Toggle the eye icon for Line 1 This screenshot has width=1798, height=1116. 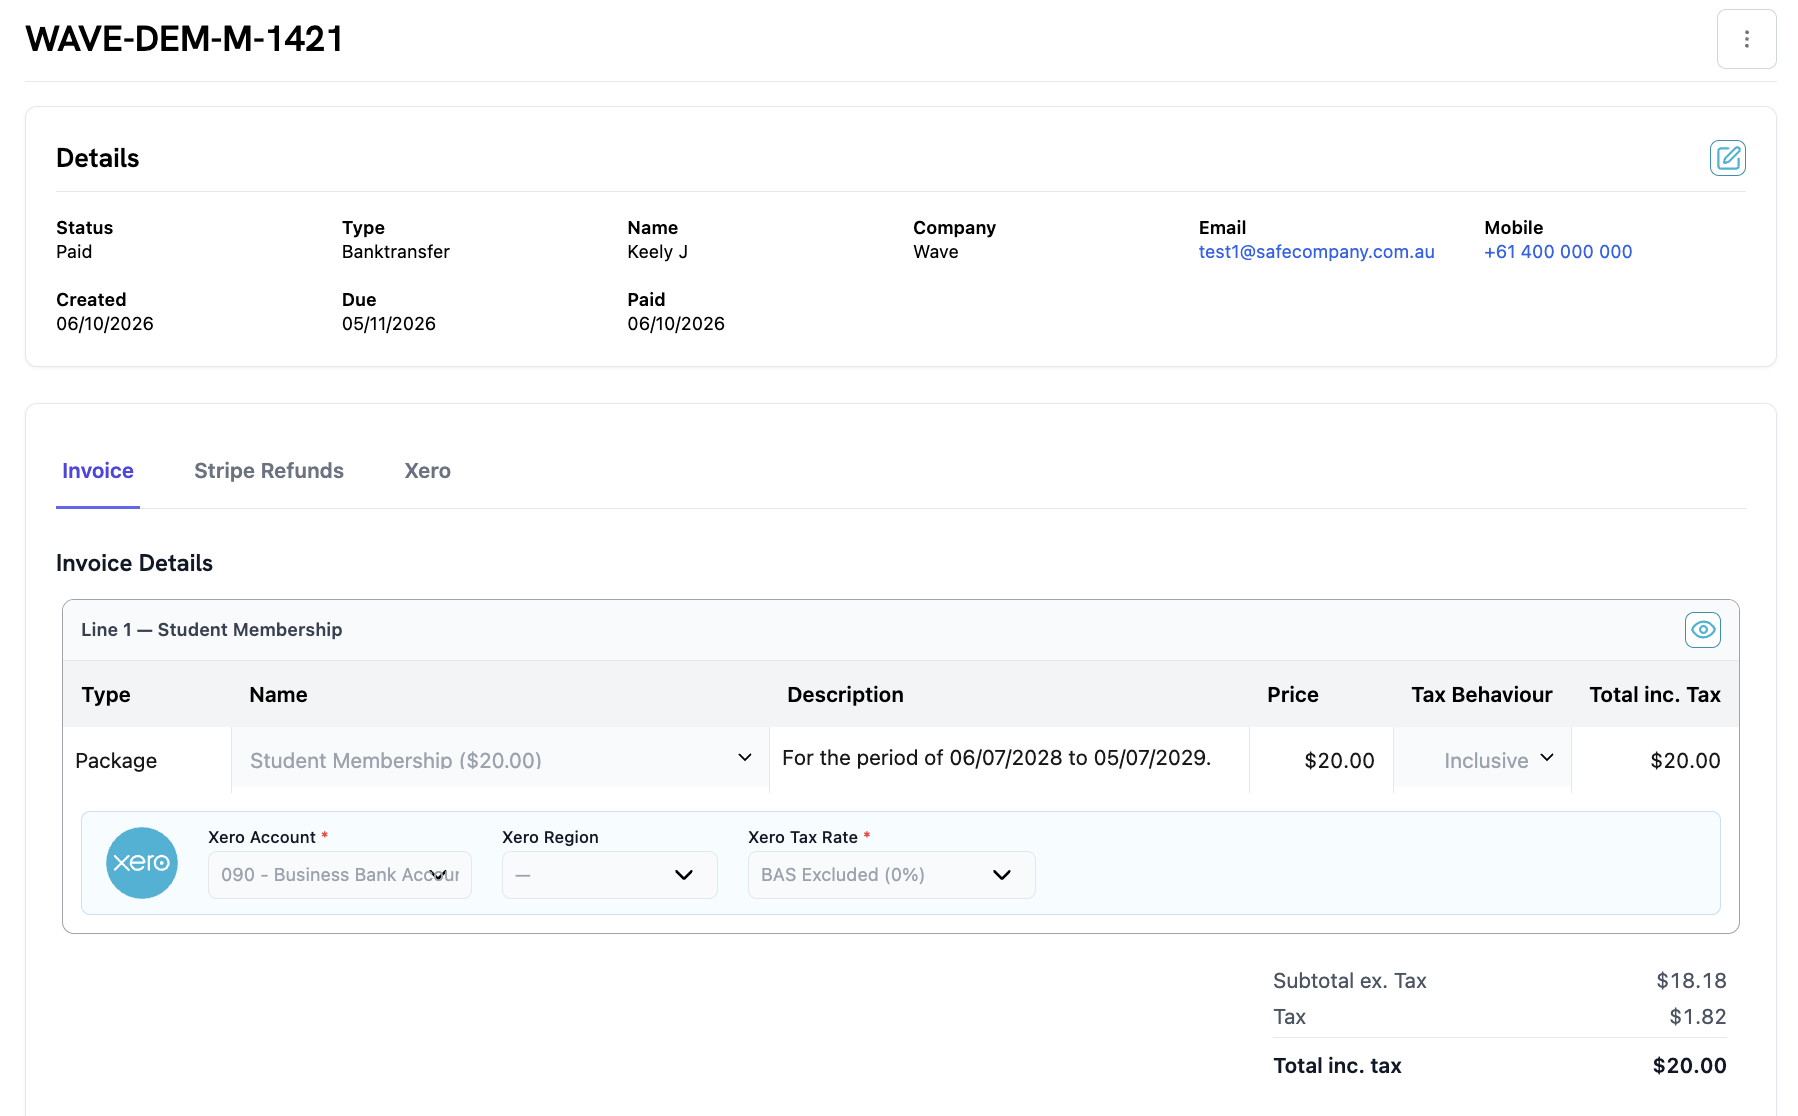click(x=1702, y=630)
